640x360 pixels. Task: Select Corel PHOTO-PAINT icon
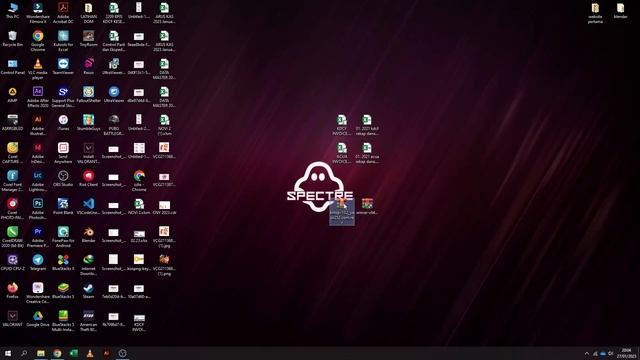click(13, 208)
